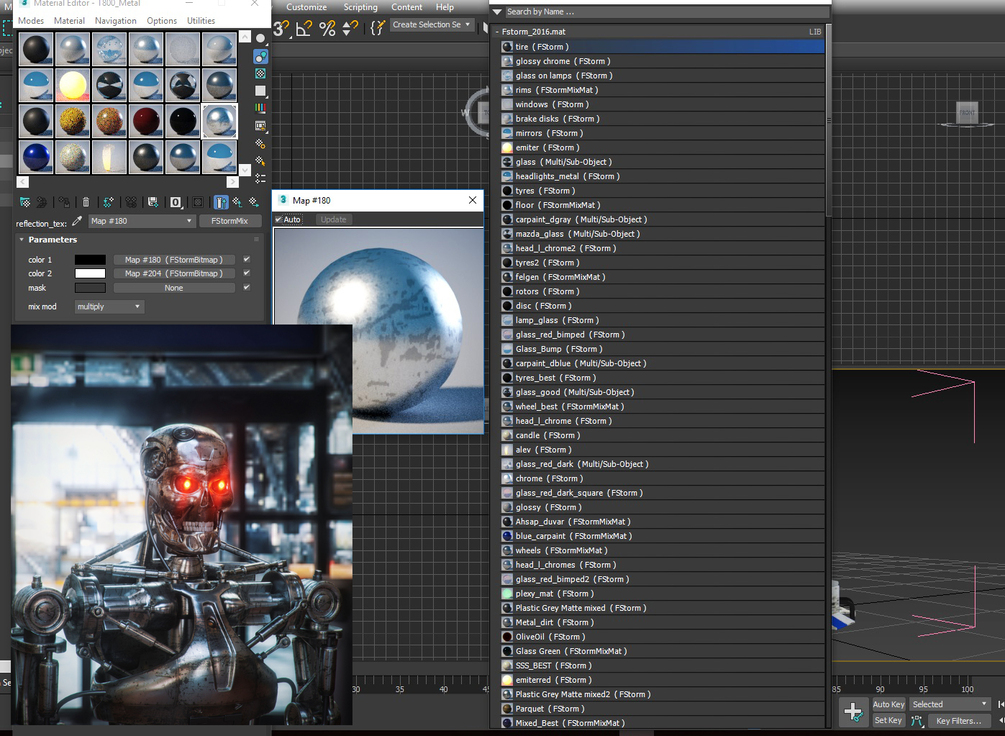Open the Customize menu
Viewport: 1005px width, 736px height.
tap(306, 6)
